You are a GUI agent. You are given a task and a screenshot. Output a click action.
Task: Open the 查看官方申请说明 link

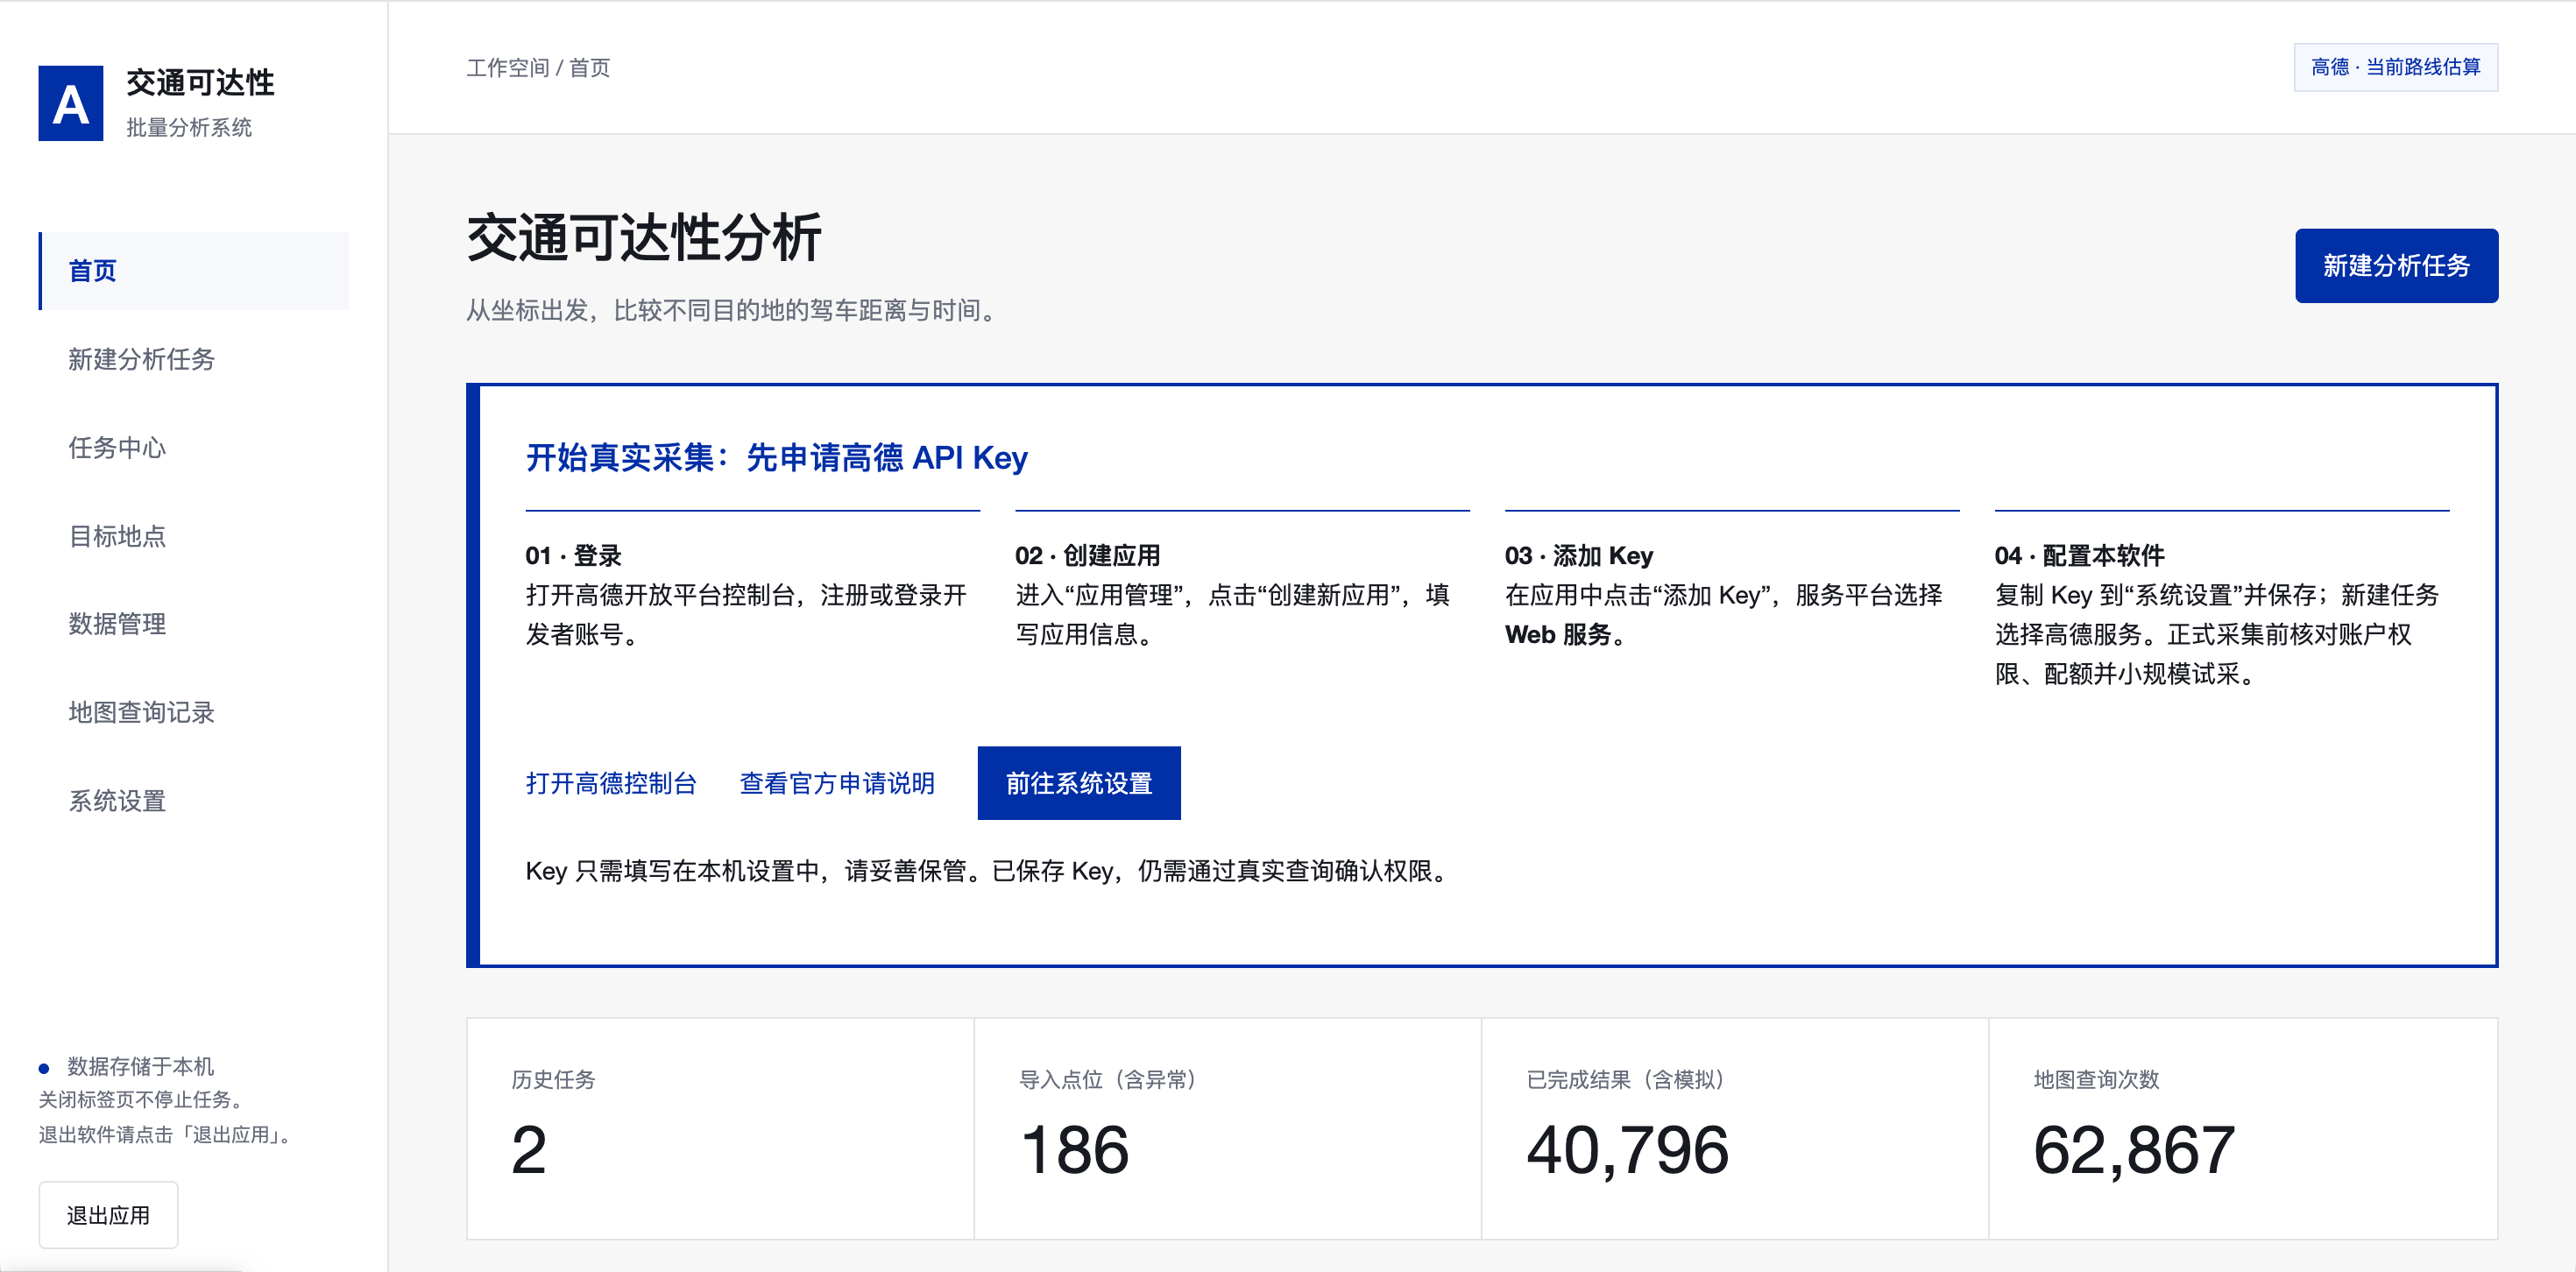click(837, 783)
